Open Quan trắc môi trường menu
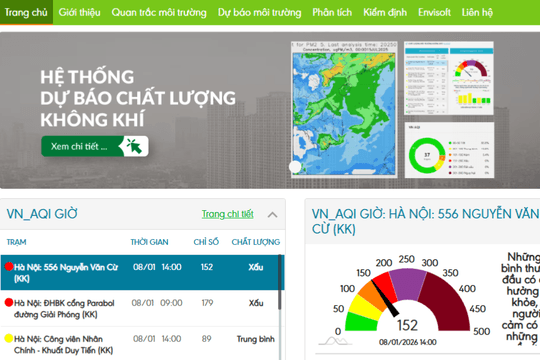Image resolution: width=540 pixels, height=360 pixels. click(x=159, y=12)
